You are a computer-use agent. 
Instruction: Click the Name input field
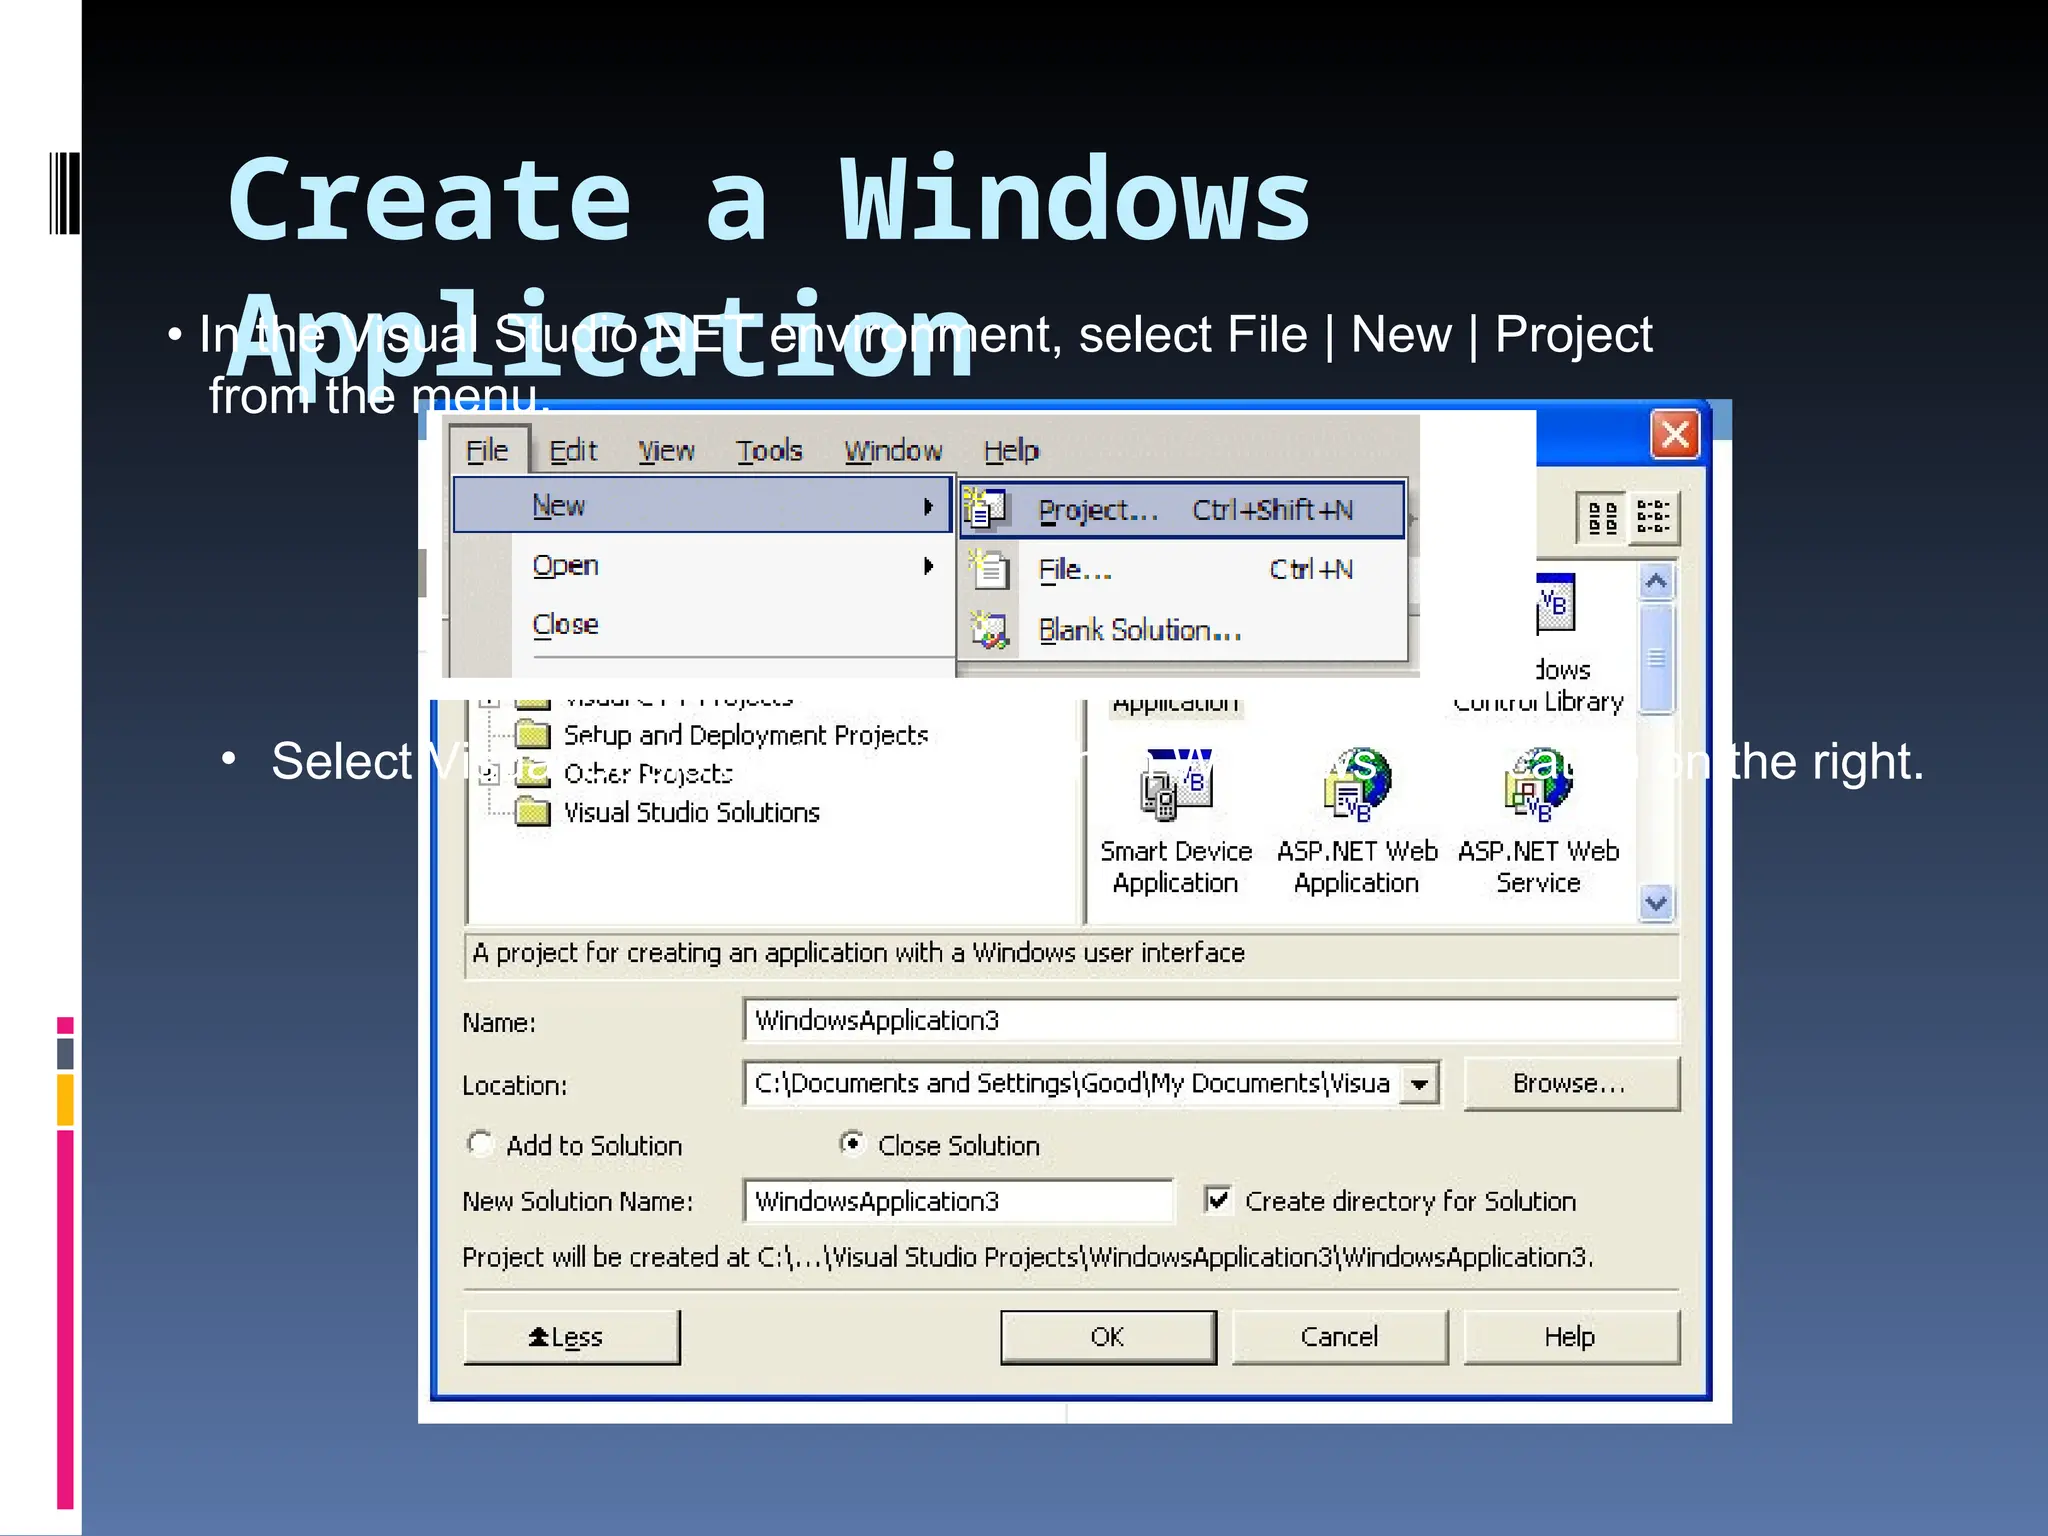[1211, 1020]
